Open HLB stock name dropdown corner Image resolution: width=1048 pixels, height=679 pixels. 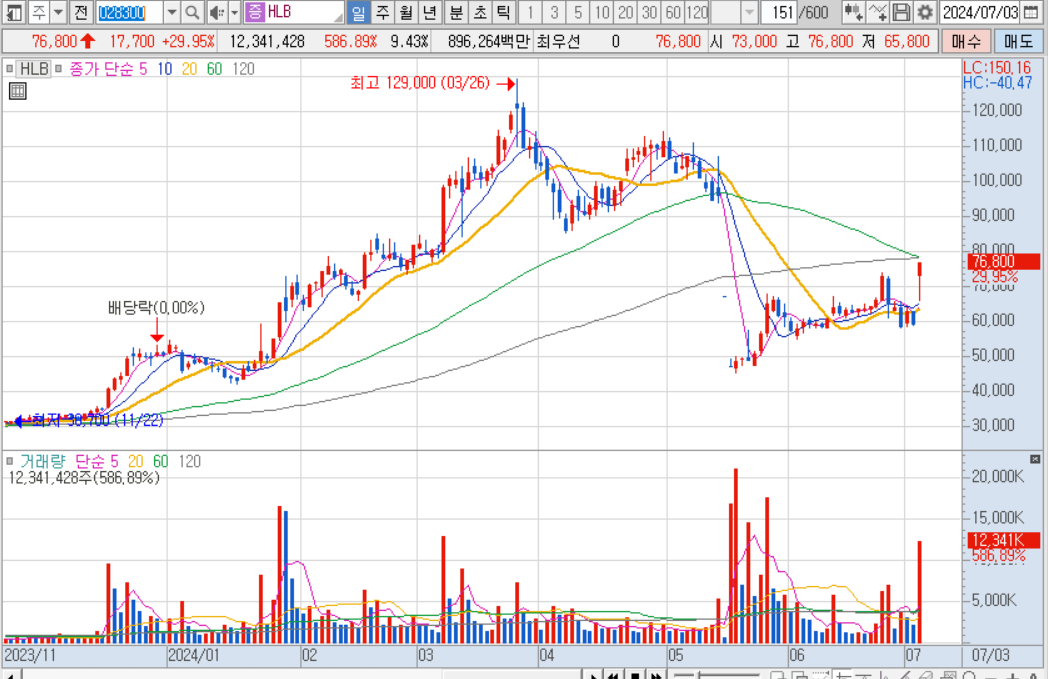pyautogui.click(x=339, y=17)
